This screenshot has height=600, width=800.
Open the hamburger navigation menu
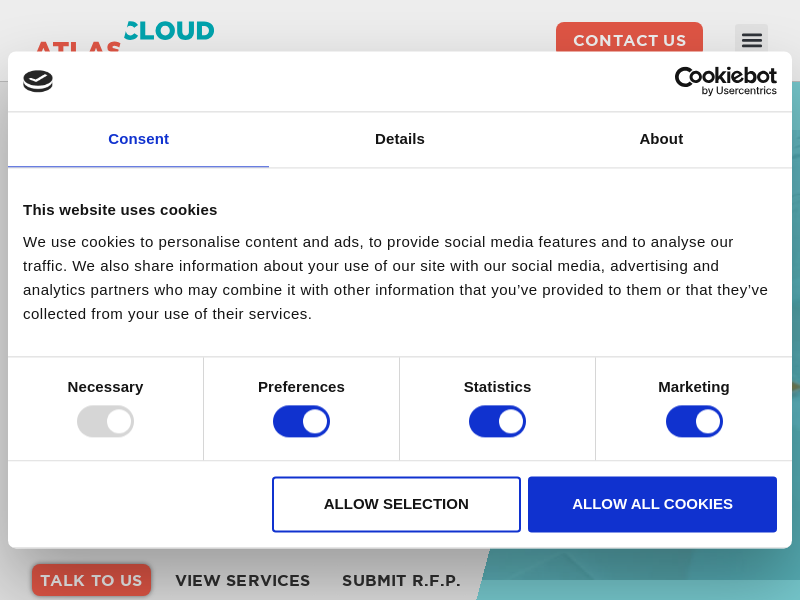[751, 40]
